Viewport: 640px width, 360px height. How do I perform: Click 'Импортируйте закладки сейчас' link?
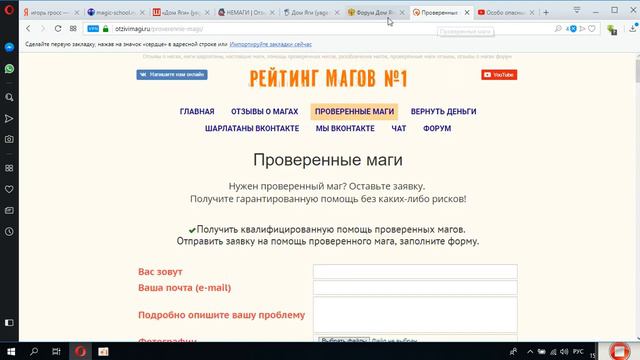coord(271,44)
